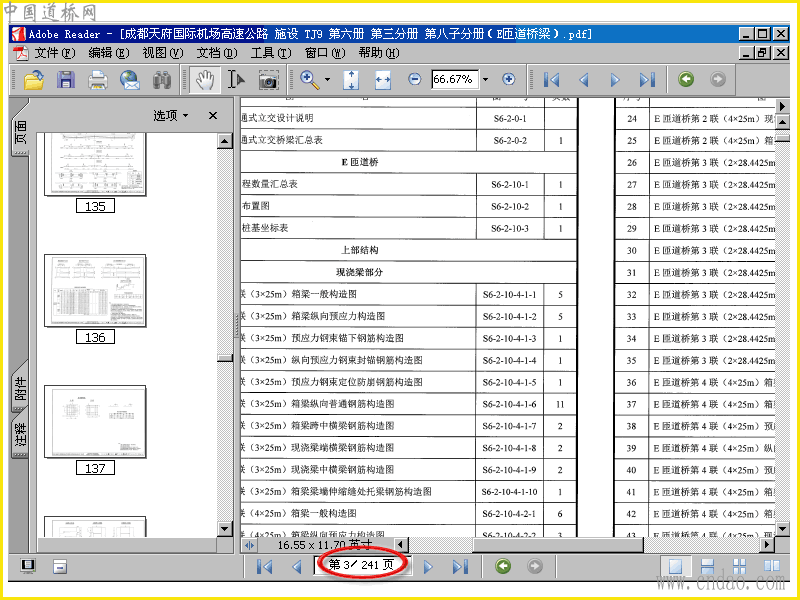Click cell text S6-2-10-4-1-10
This screenshot has width=800, height=600.
pos(510,492)
